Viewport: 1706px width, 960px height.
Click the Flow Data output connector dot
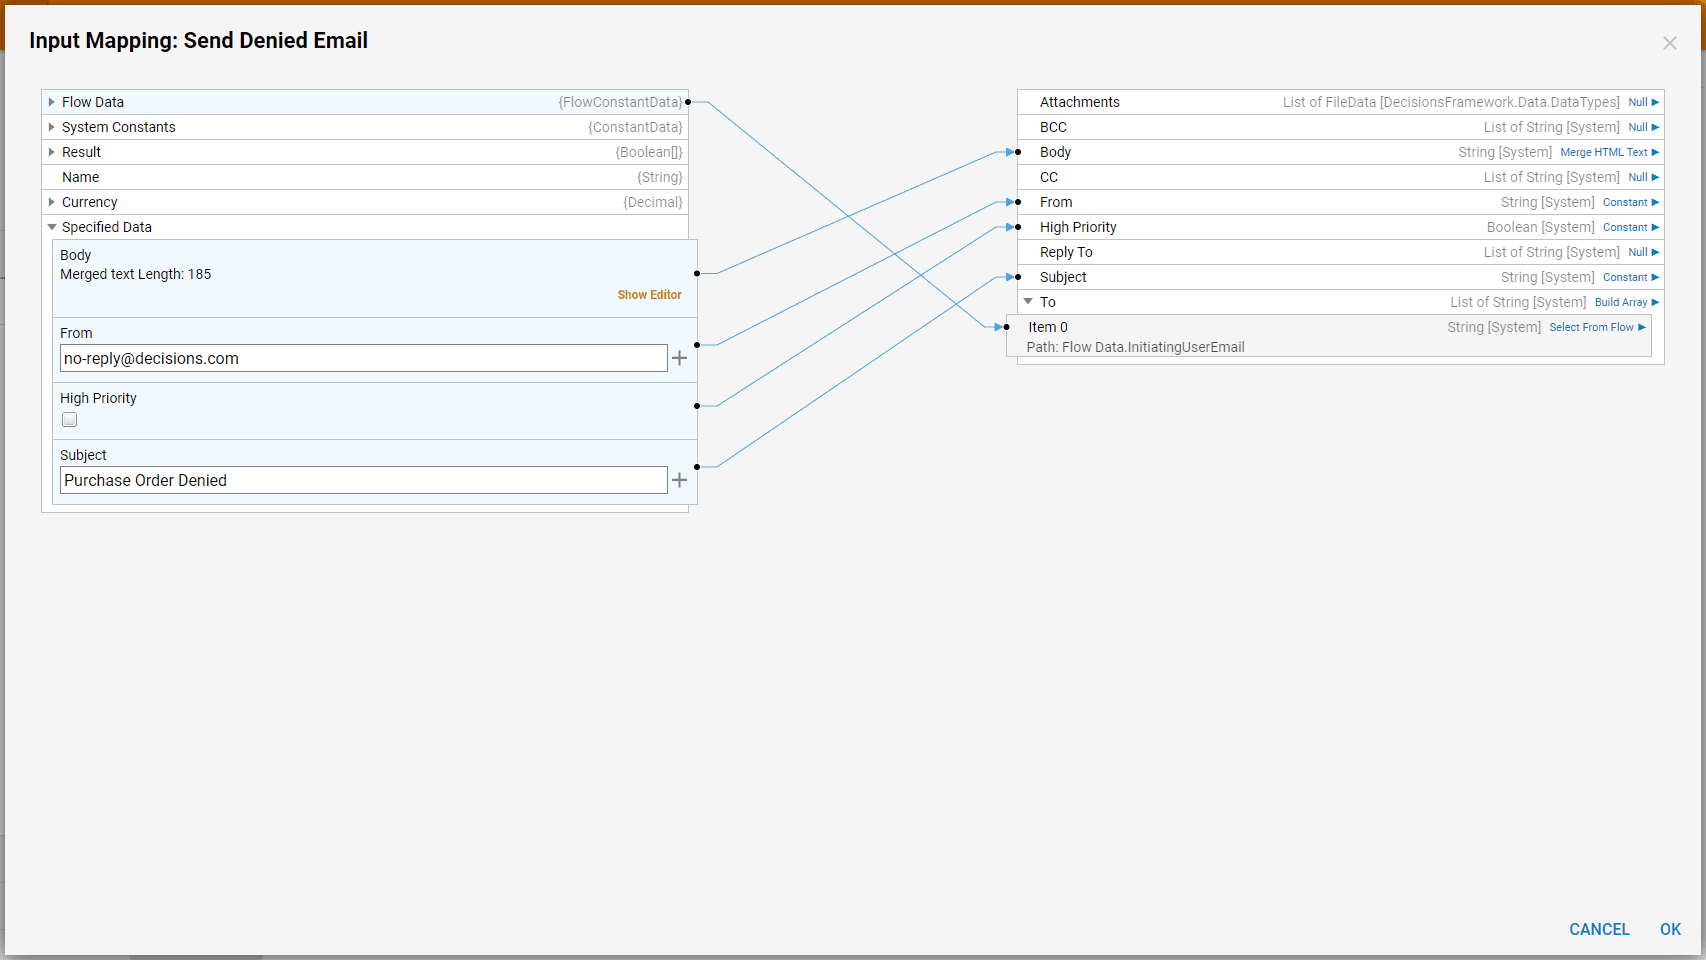click(x=688, y=102)
